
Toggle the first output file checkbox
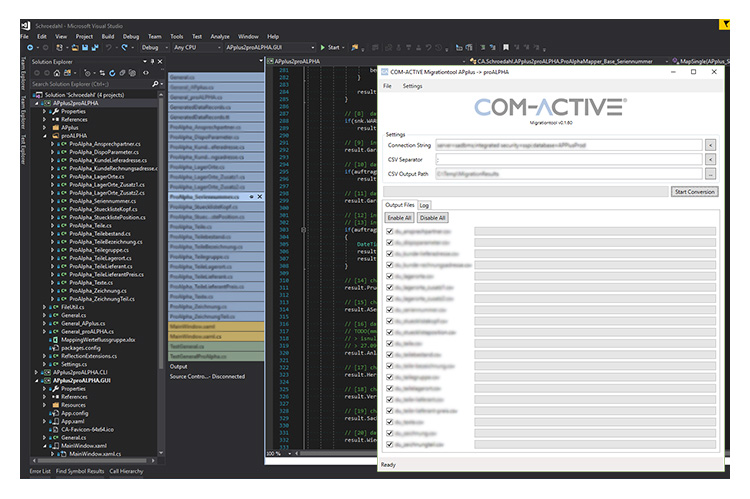389,231
